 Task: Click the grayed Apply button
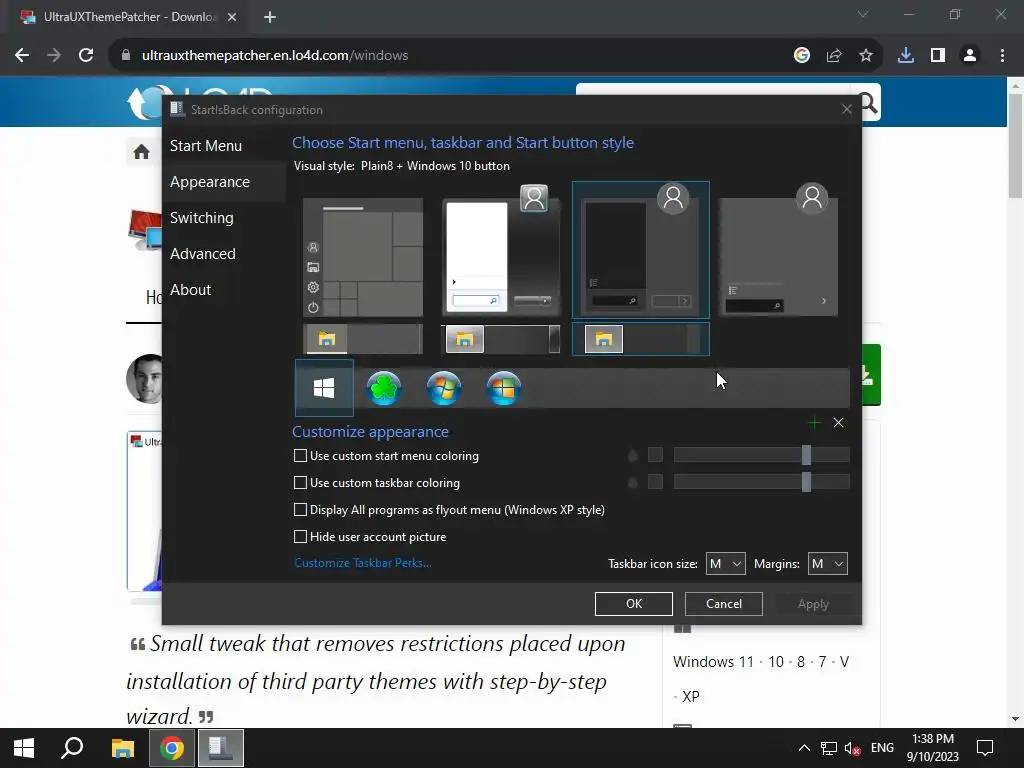(x=813, y=604)
